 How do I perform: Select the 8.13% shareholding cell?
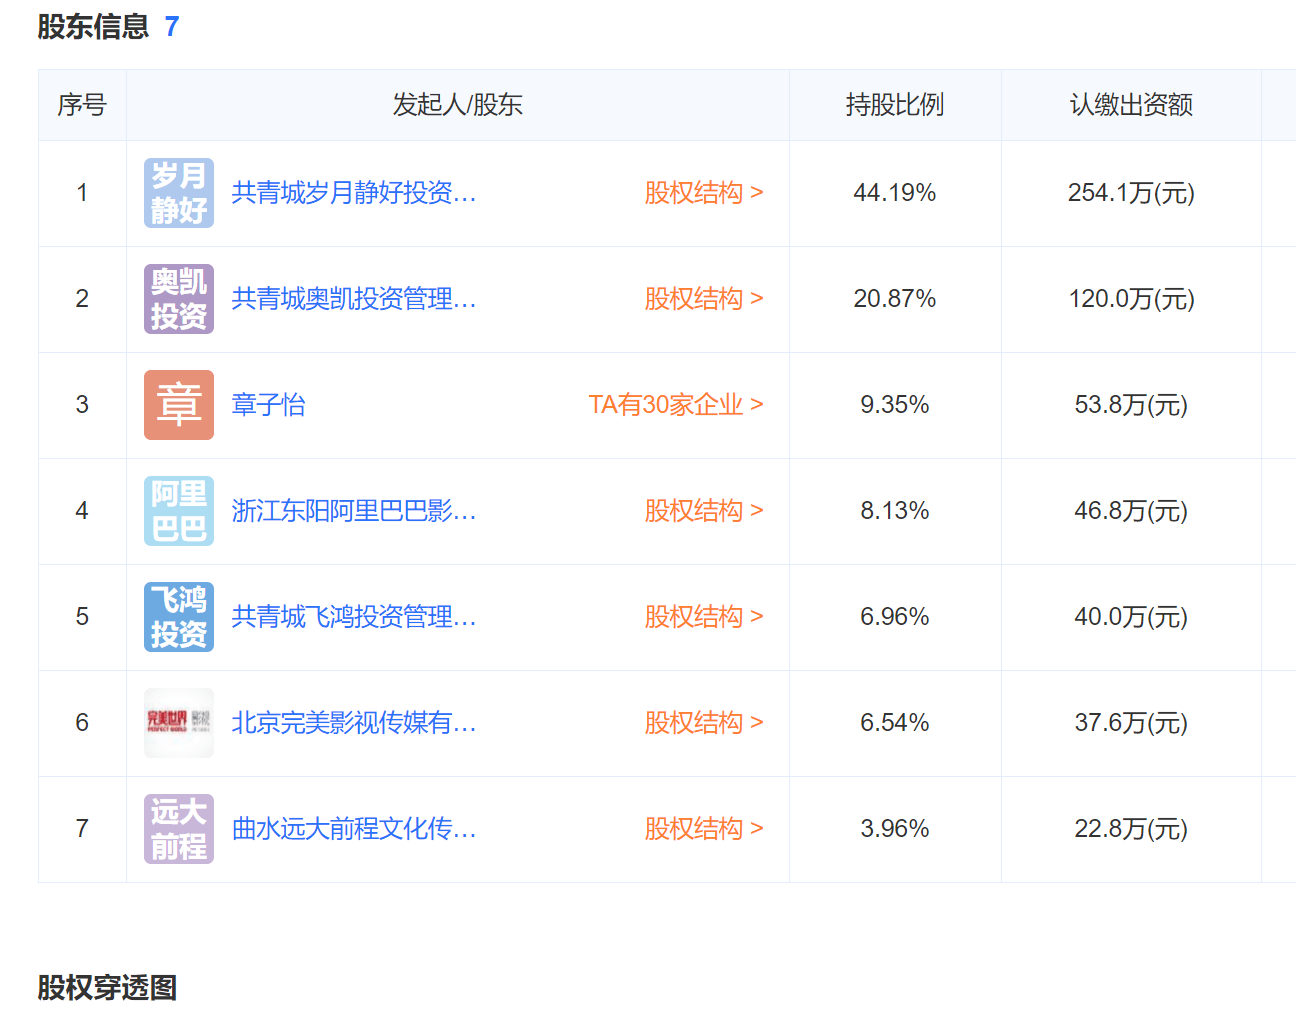point(895,511)
